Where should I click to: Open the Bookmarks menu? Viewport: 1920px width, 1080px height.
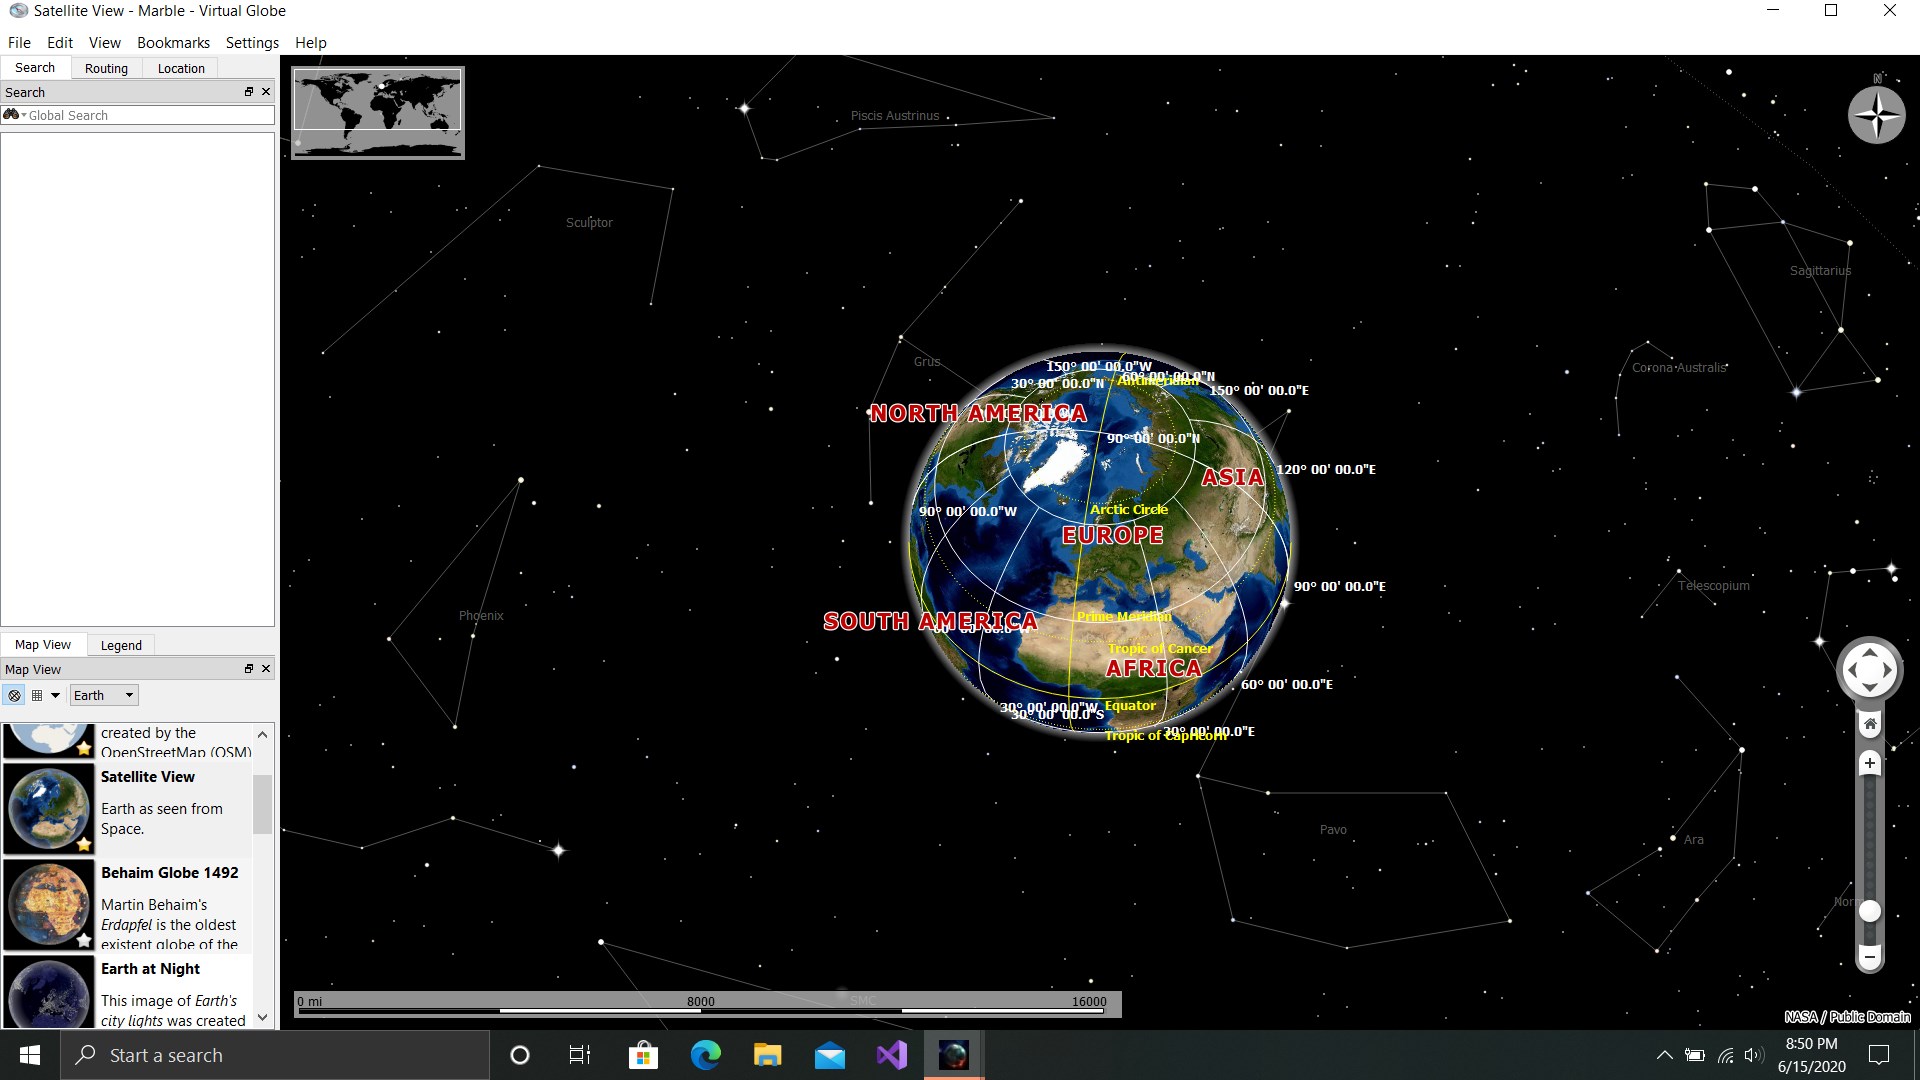[172, 43]
